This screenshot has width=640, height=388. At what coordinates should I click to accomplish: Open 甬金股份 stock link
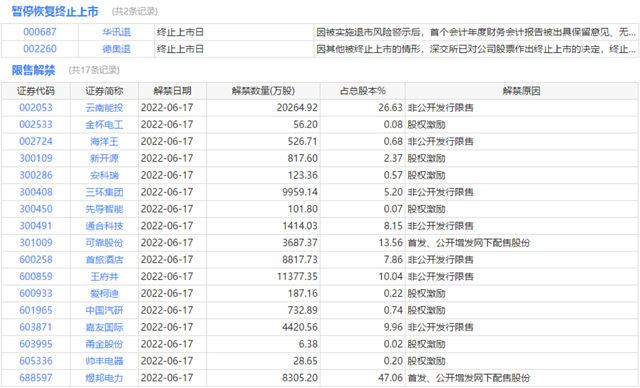(104, 344)
